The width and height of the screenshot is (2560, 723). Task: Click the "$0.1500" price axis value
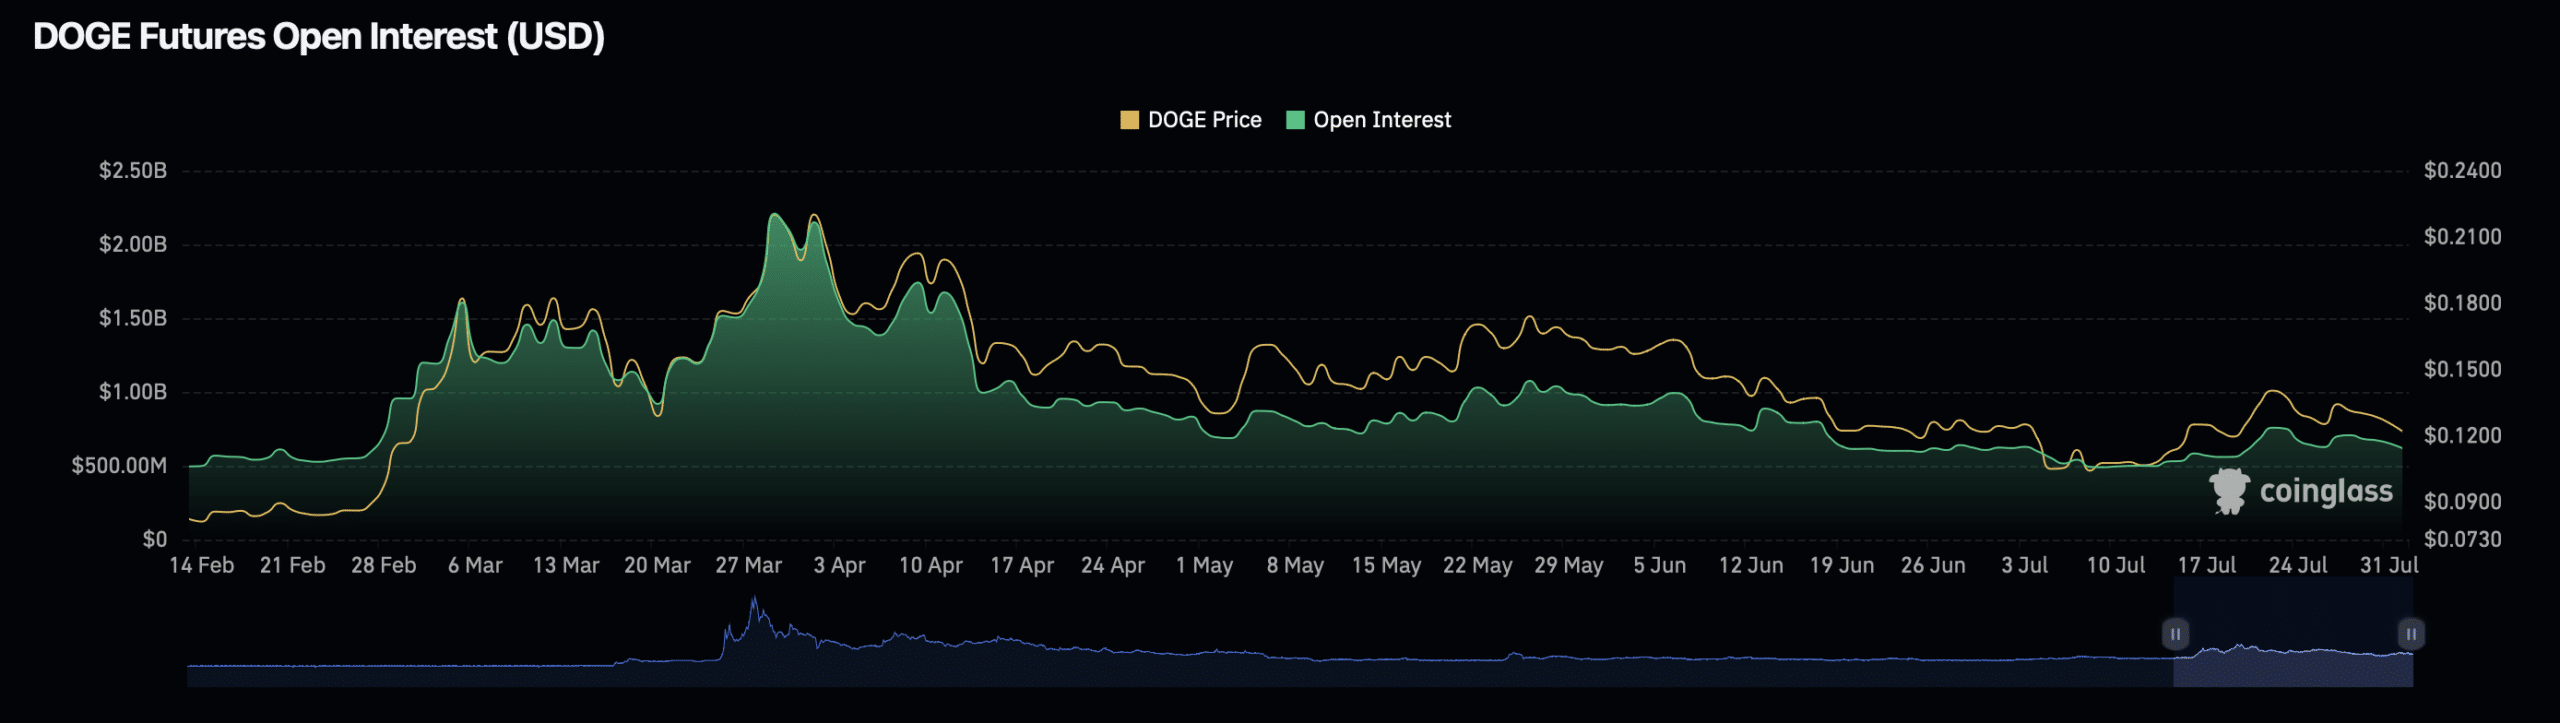[x=2463, y=369]
